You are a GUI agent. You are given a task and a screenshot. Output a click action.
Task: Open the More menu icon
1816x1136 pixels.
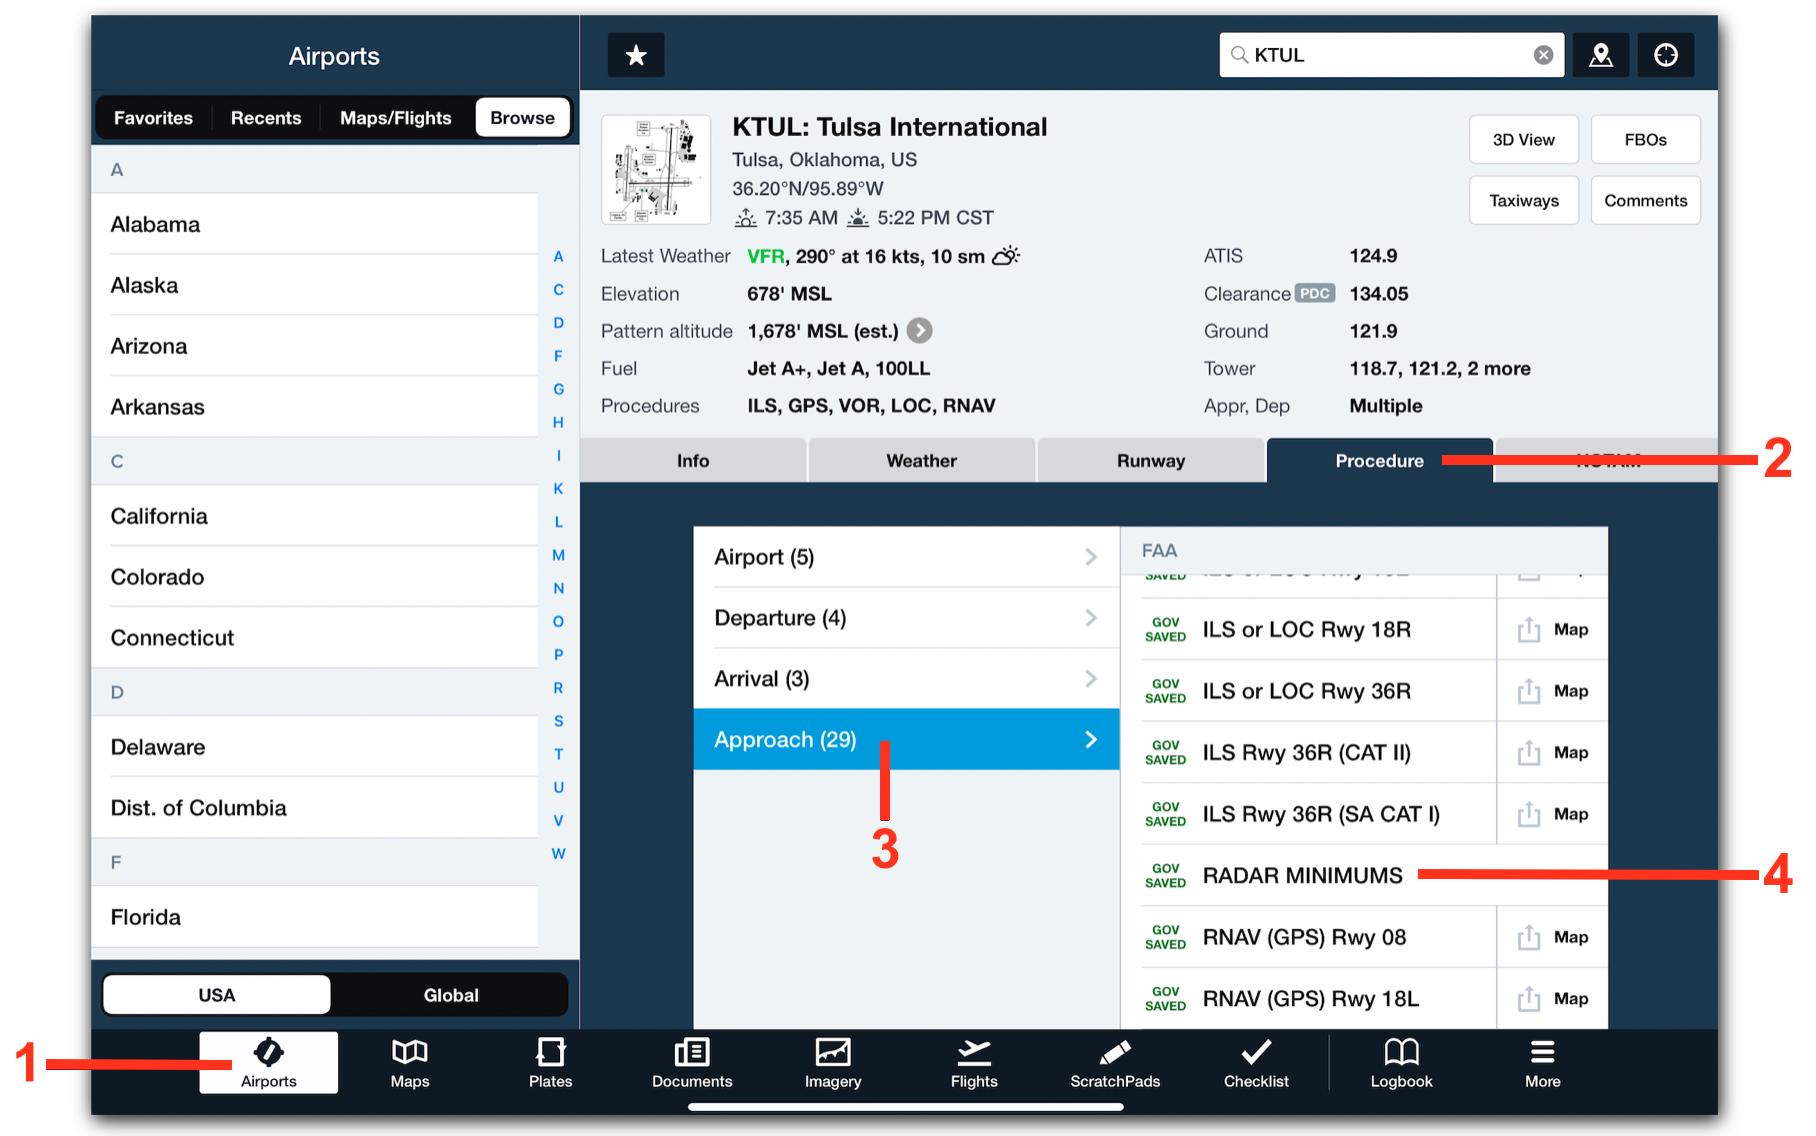click(1543, 1063)
